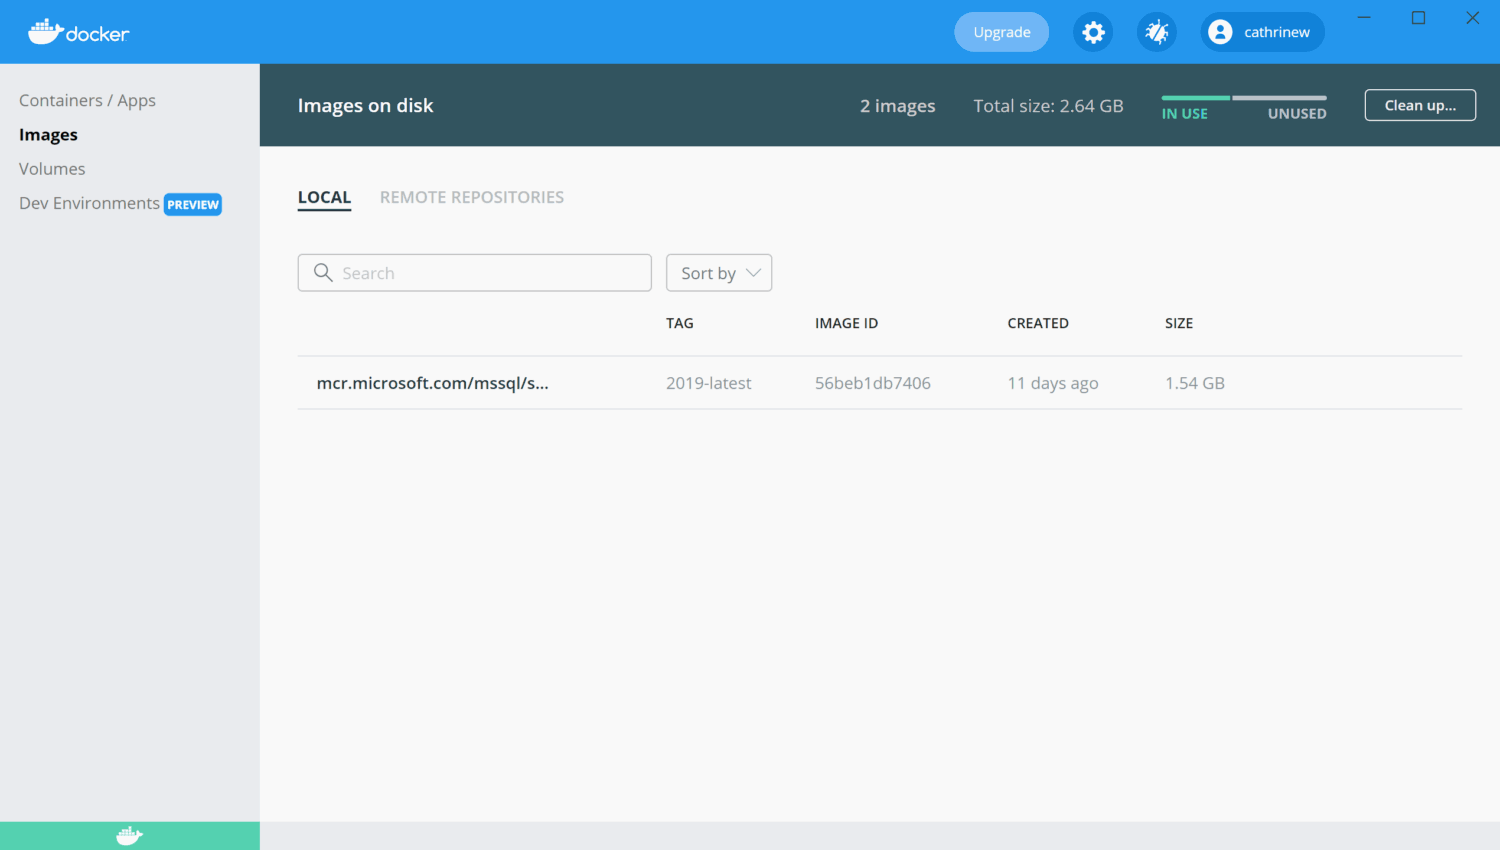
Task: Select the mcr.microsoft.com/mssql image row
Action: click(x=432, y=383)
